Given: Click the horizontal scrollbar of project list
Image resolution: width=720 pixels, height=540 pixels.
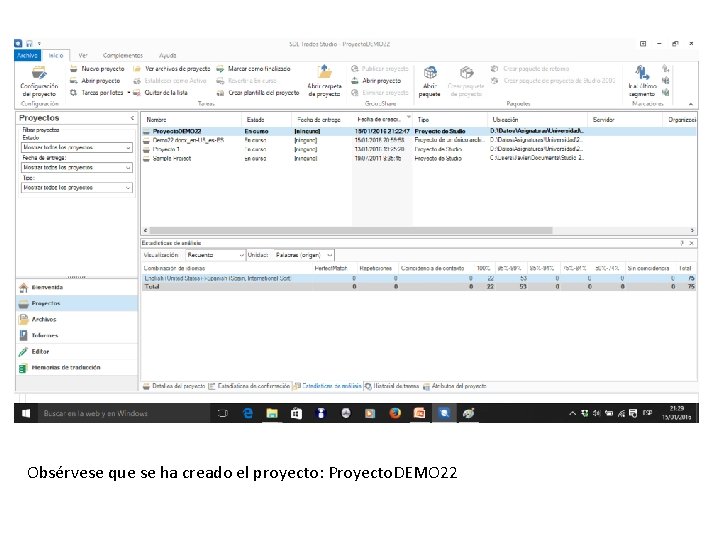Looking at the screenshot, I should [351, 230].
